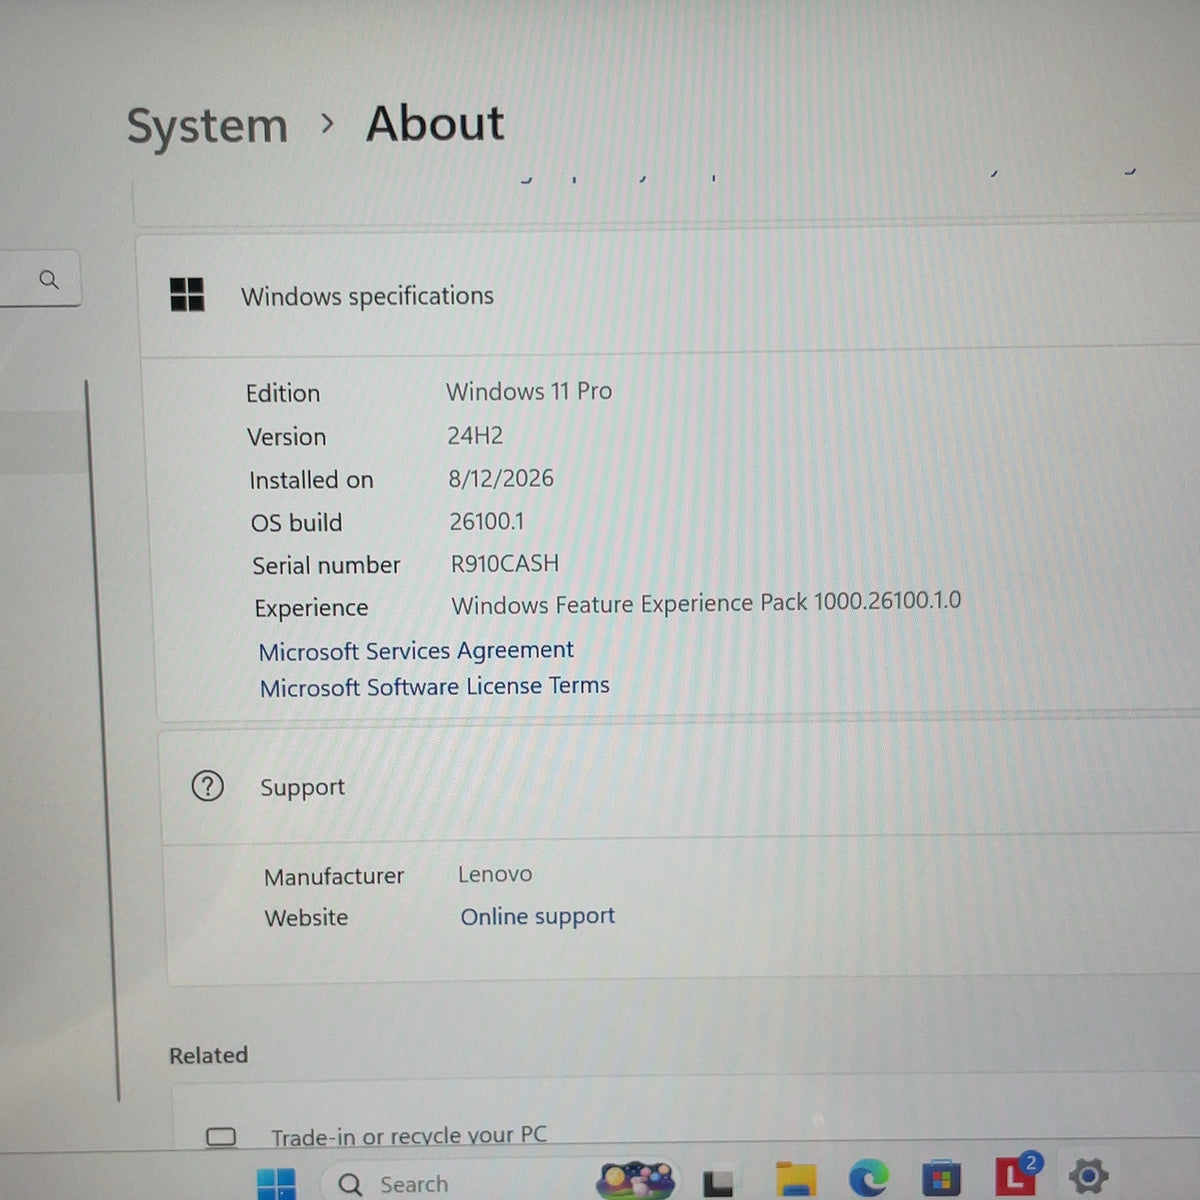Select the Windows Feature Experience Pack text

[x=706, y=603]
